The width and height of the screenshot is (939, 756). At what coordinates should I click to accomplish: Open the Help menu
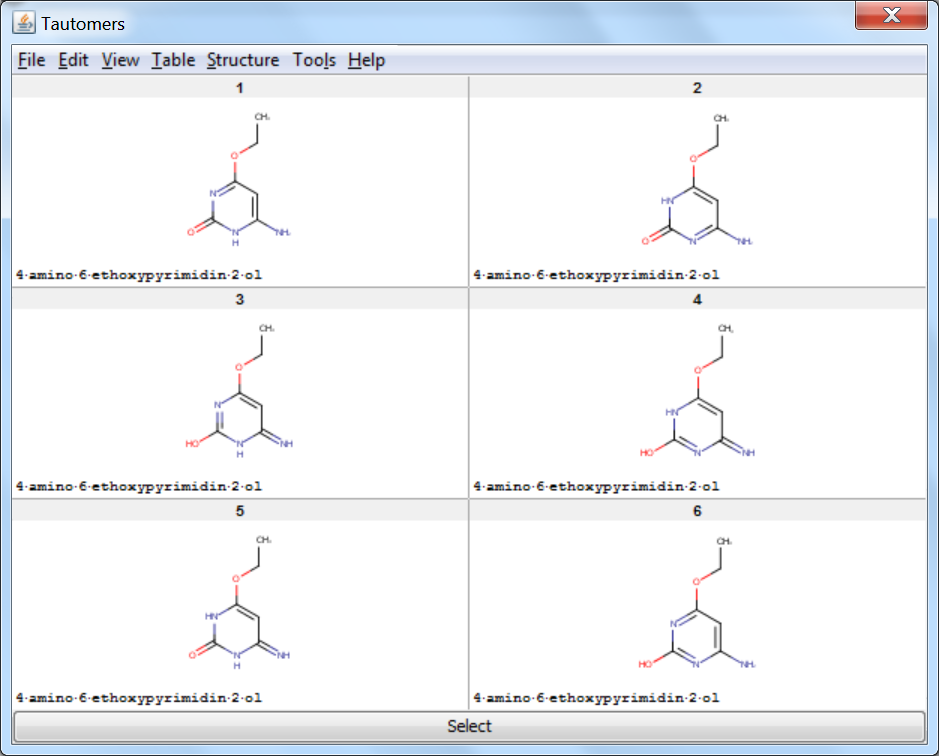(x=366, y=60)
